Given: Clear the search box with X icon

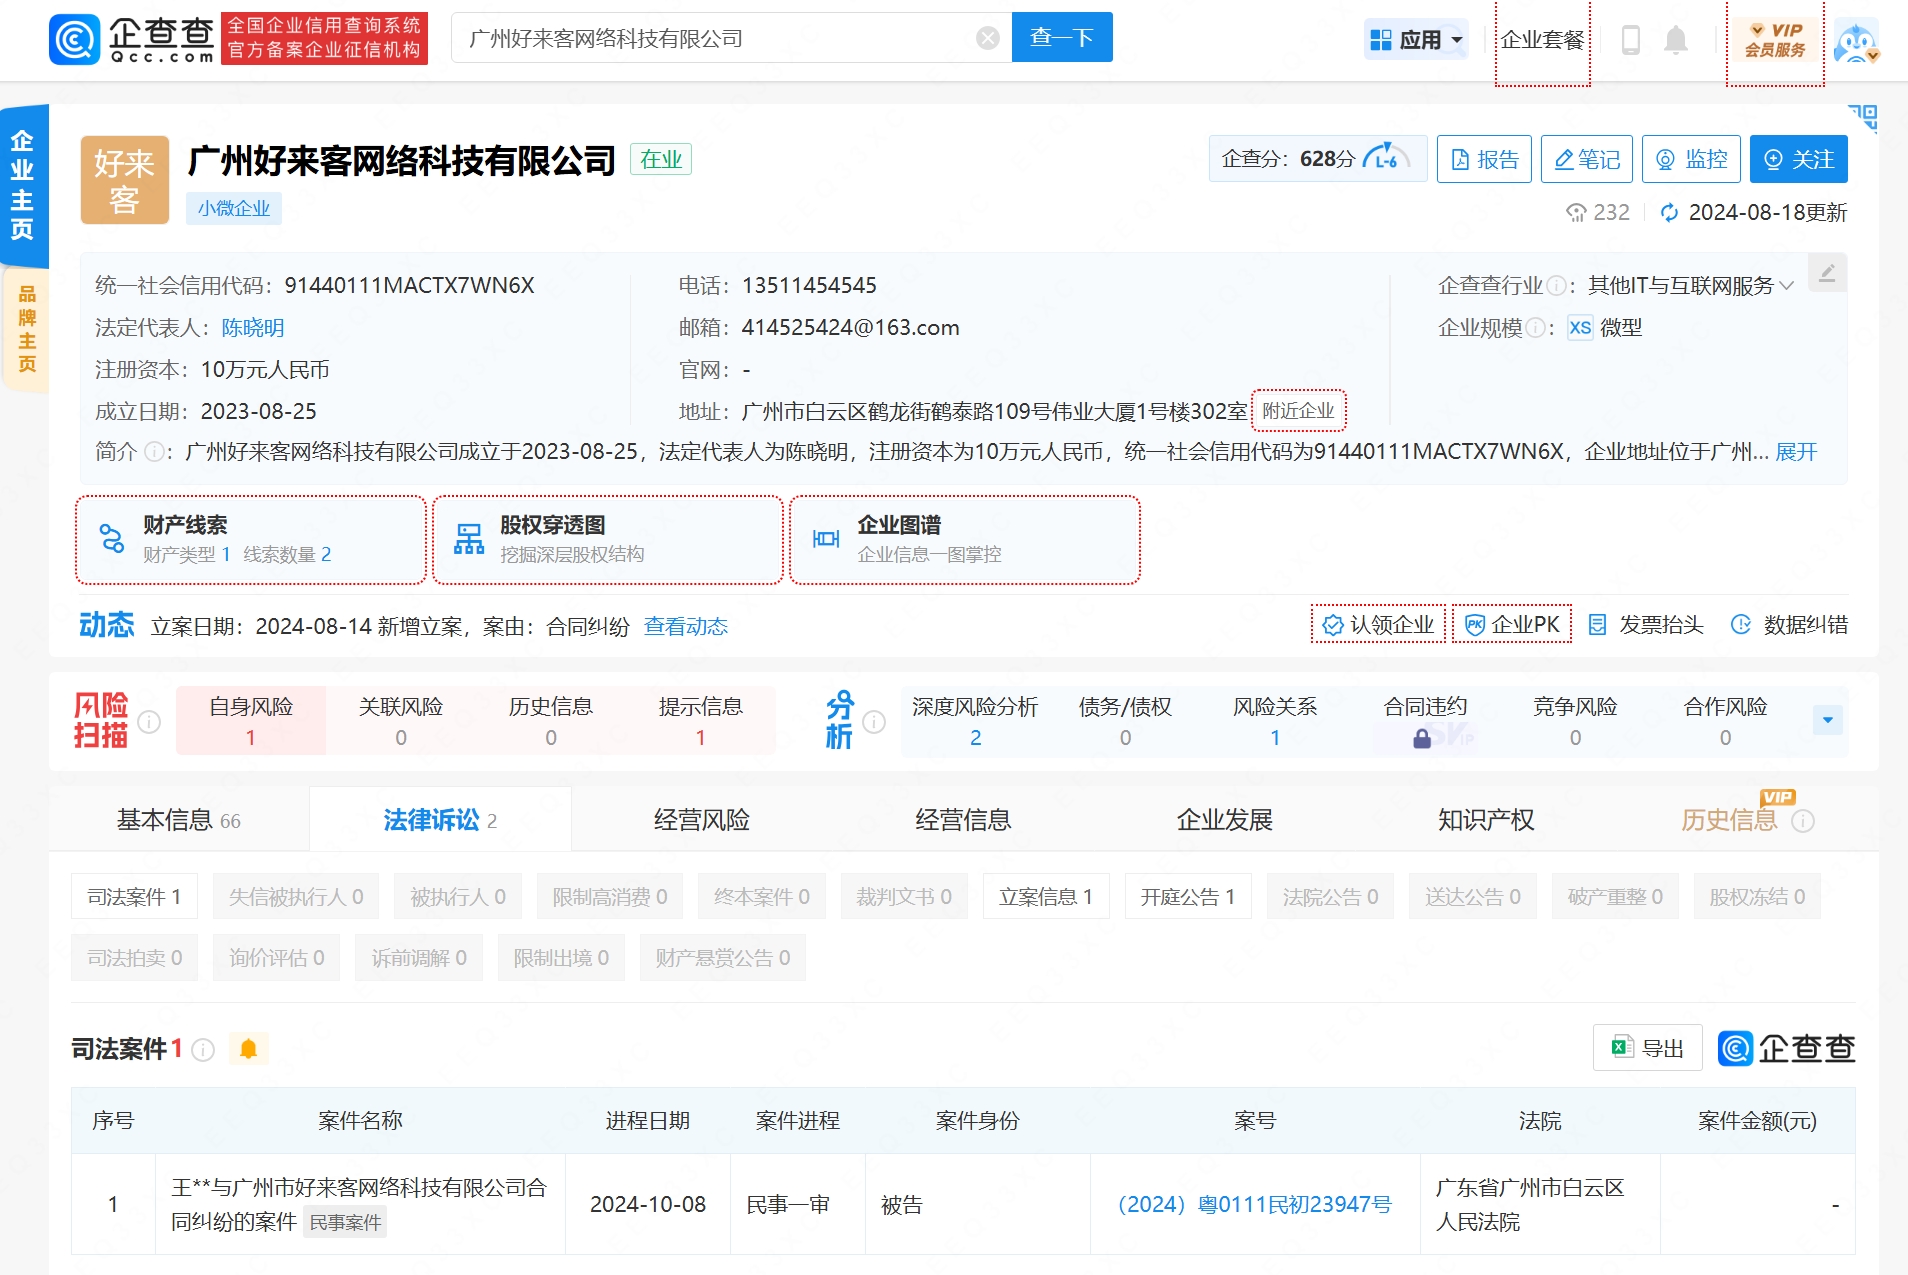Looking at the screenshot, I should point(988,38).
